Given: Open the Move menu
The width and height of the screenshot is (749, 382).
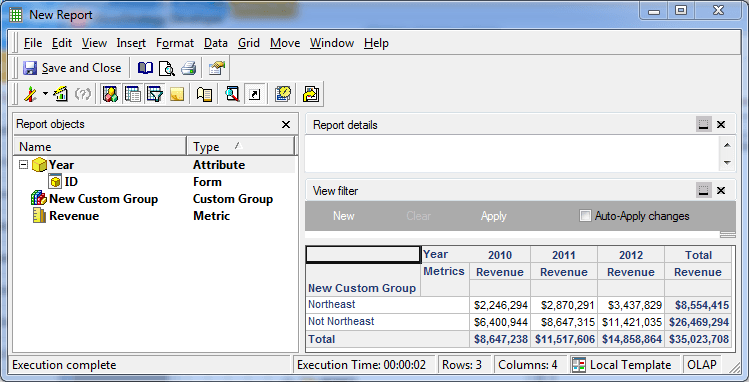Looking at the screenshot, I should tap(285, 43).
